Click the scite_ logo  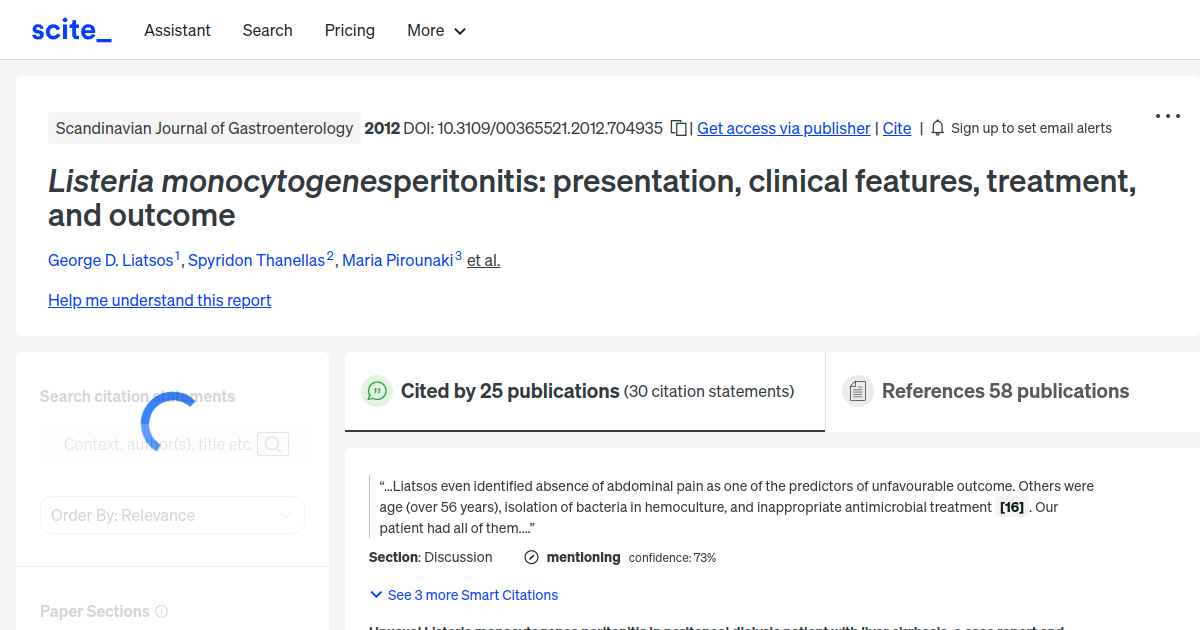70,29
